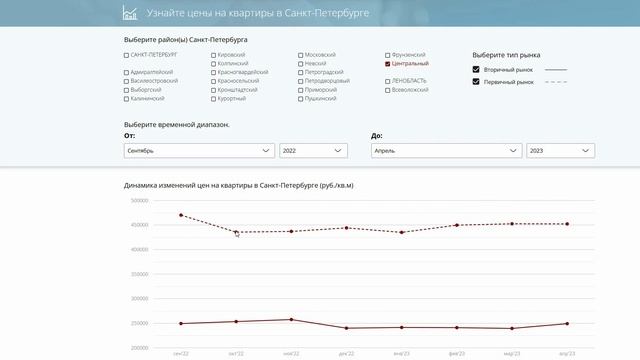
Task: Uncheck the Центральный district checkbox
Action: (387, 64)
